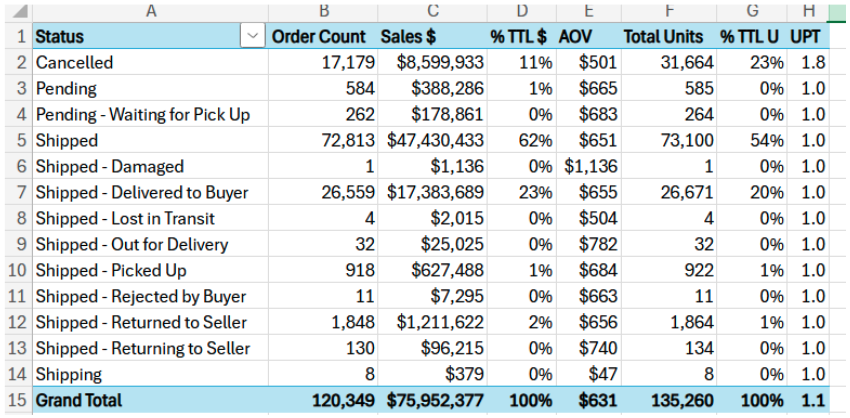This screenshot has height=418, width=850.
Task: Select Shipped - Returned to Seller cell
Action: pos(151,322)
